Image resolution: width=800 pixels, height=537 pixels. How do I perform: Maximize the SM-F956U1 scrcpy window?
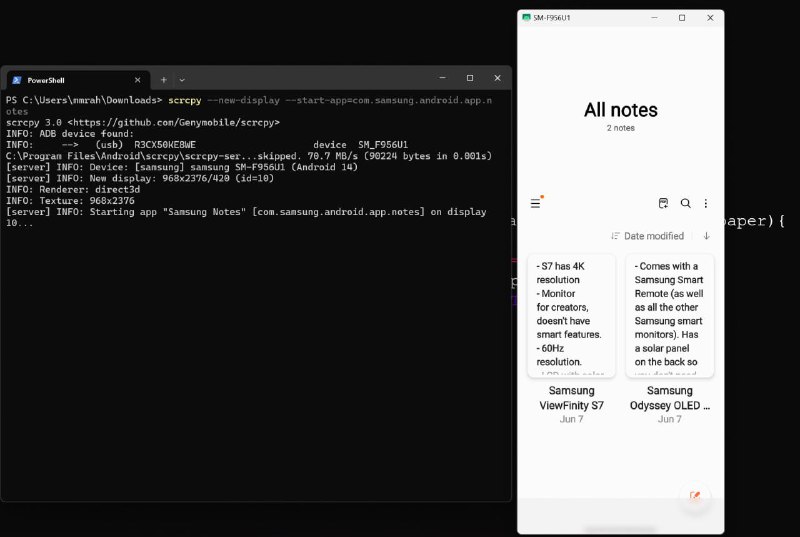tap(682, 18)
